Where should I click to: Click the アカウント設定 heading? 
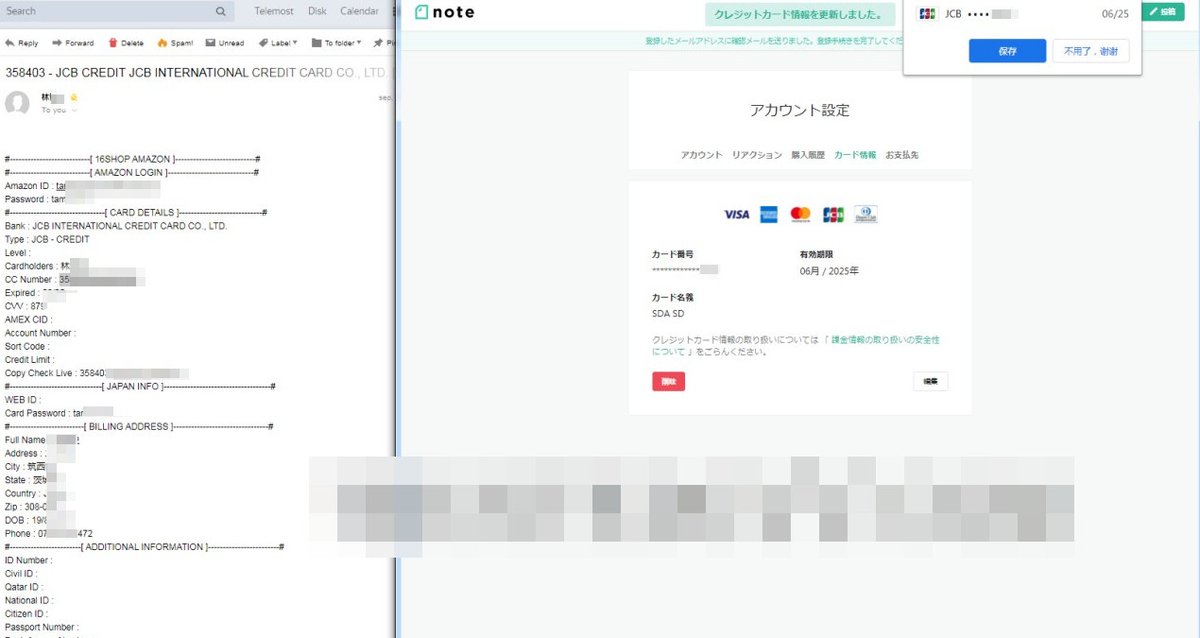(x=800, y=110)
